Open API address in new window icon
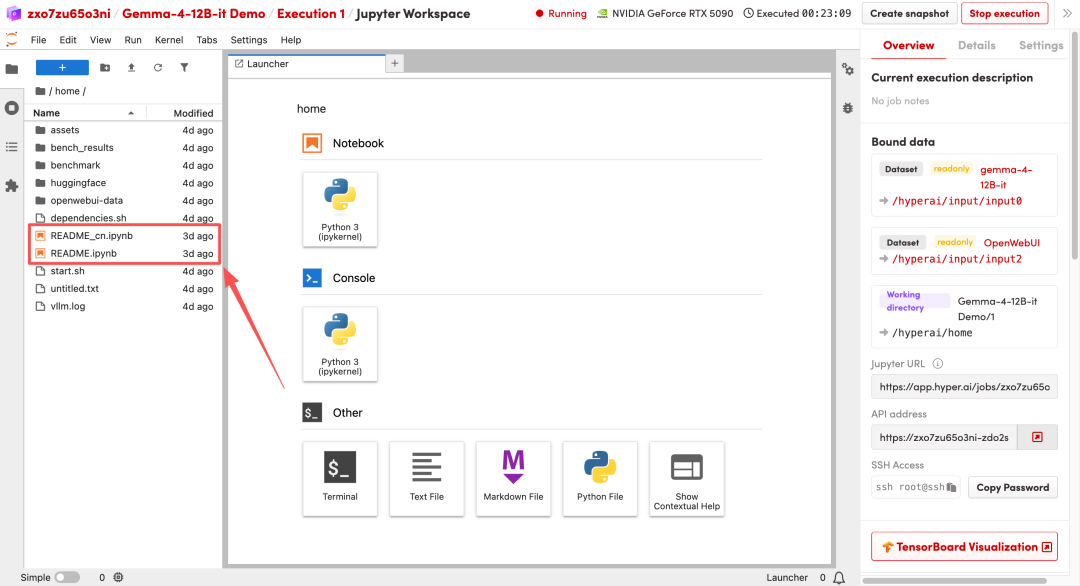This screenshot has width=1080, height=586. 1037,437
